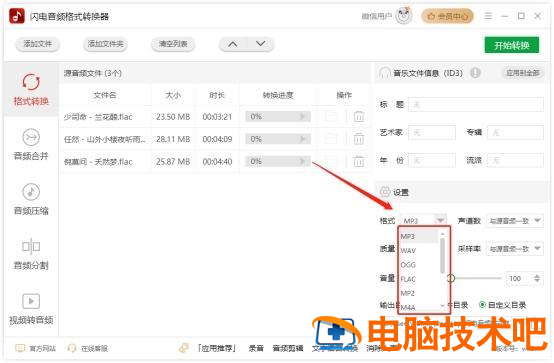Screen dimensions: 554x363
Task: Choose MP3 from the format list
Action: click(419, 236)
